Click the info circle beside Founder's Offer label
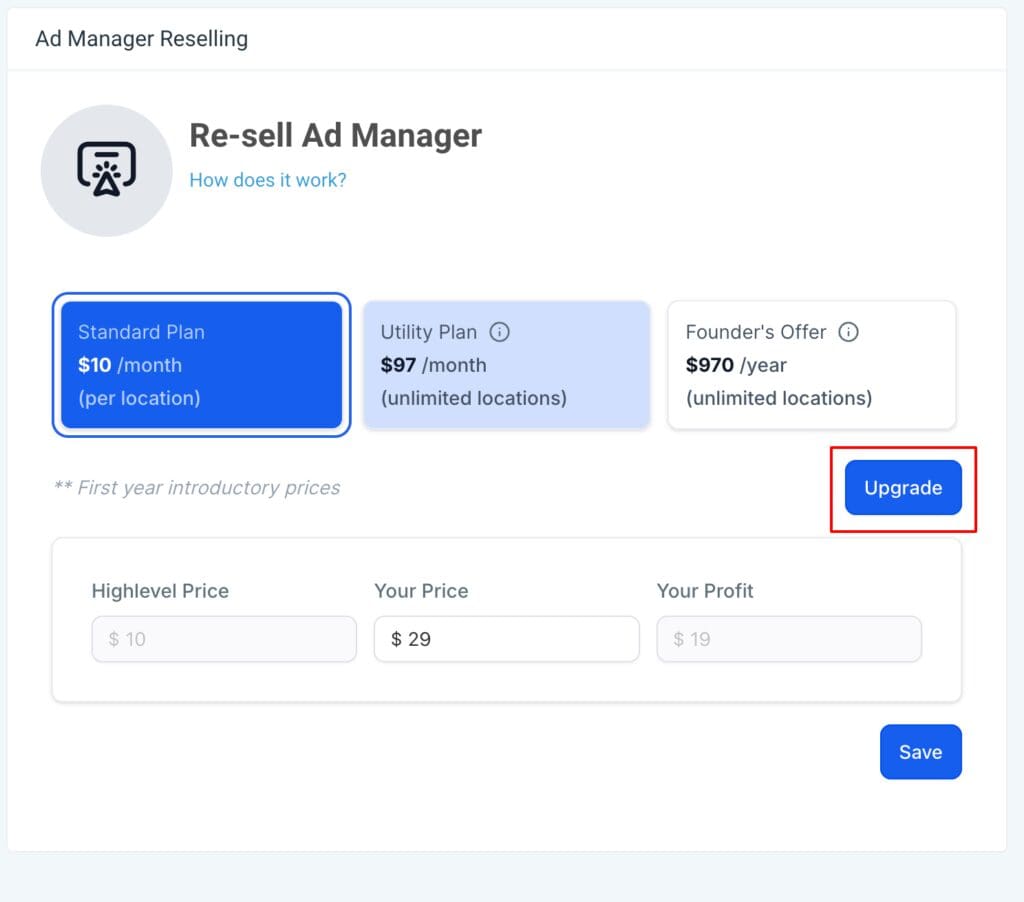Screen dimensions: 1024x902 pyautogui.click(x=849, y=332)
